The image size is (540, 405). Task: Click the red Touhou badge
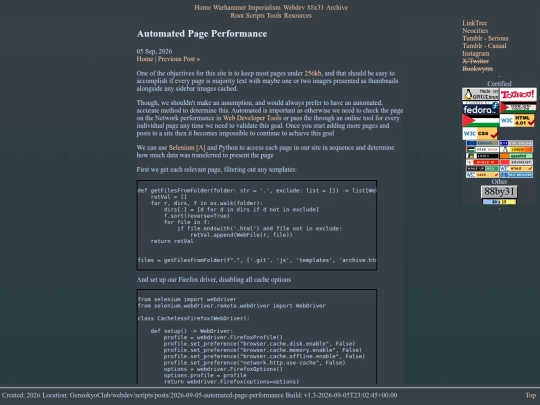pyautogui.click(x=518, y=94)
